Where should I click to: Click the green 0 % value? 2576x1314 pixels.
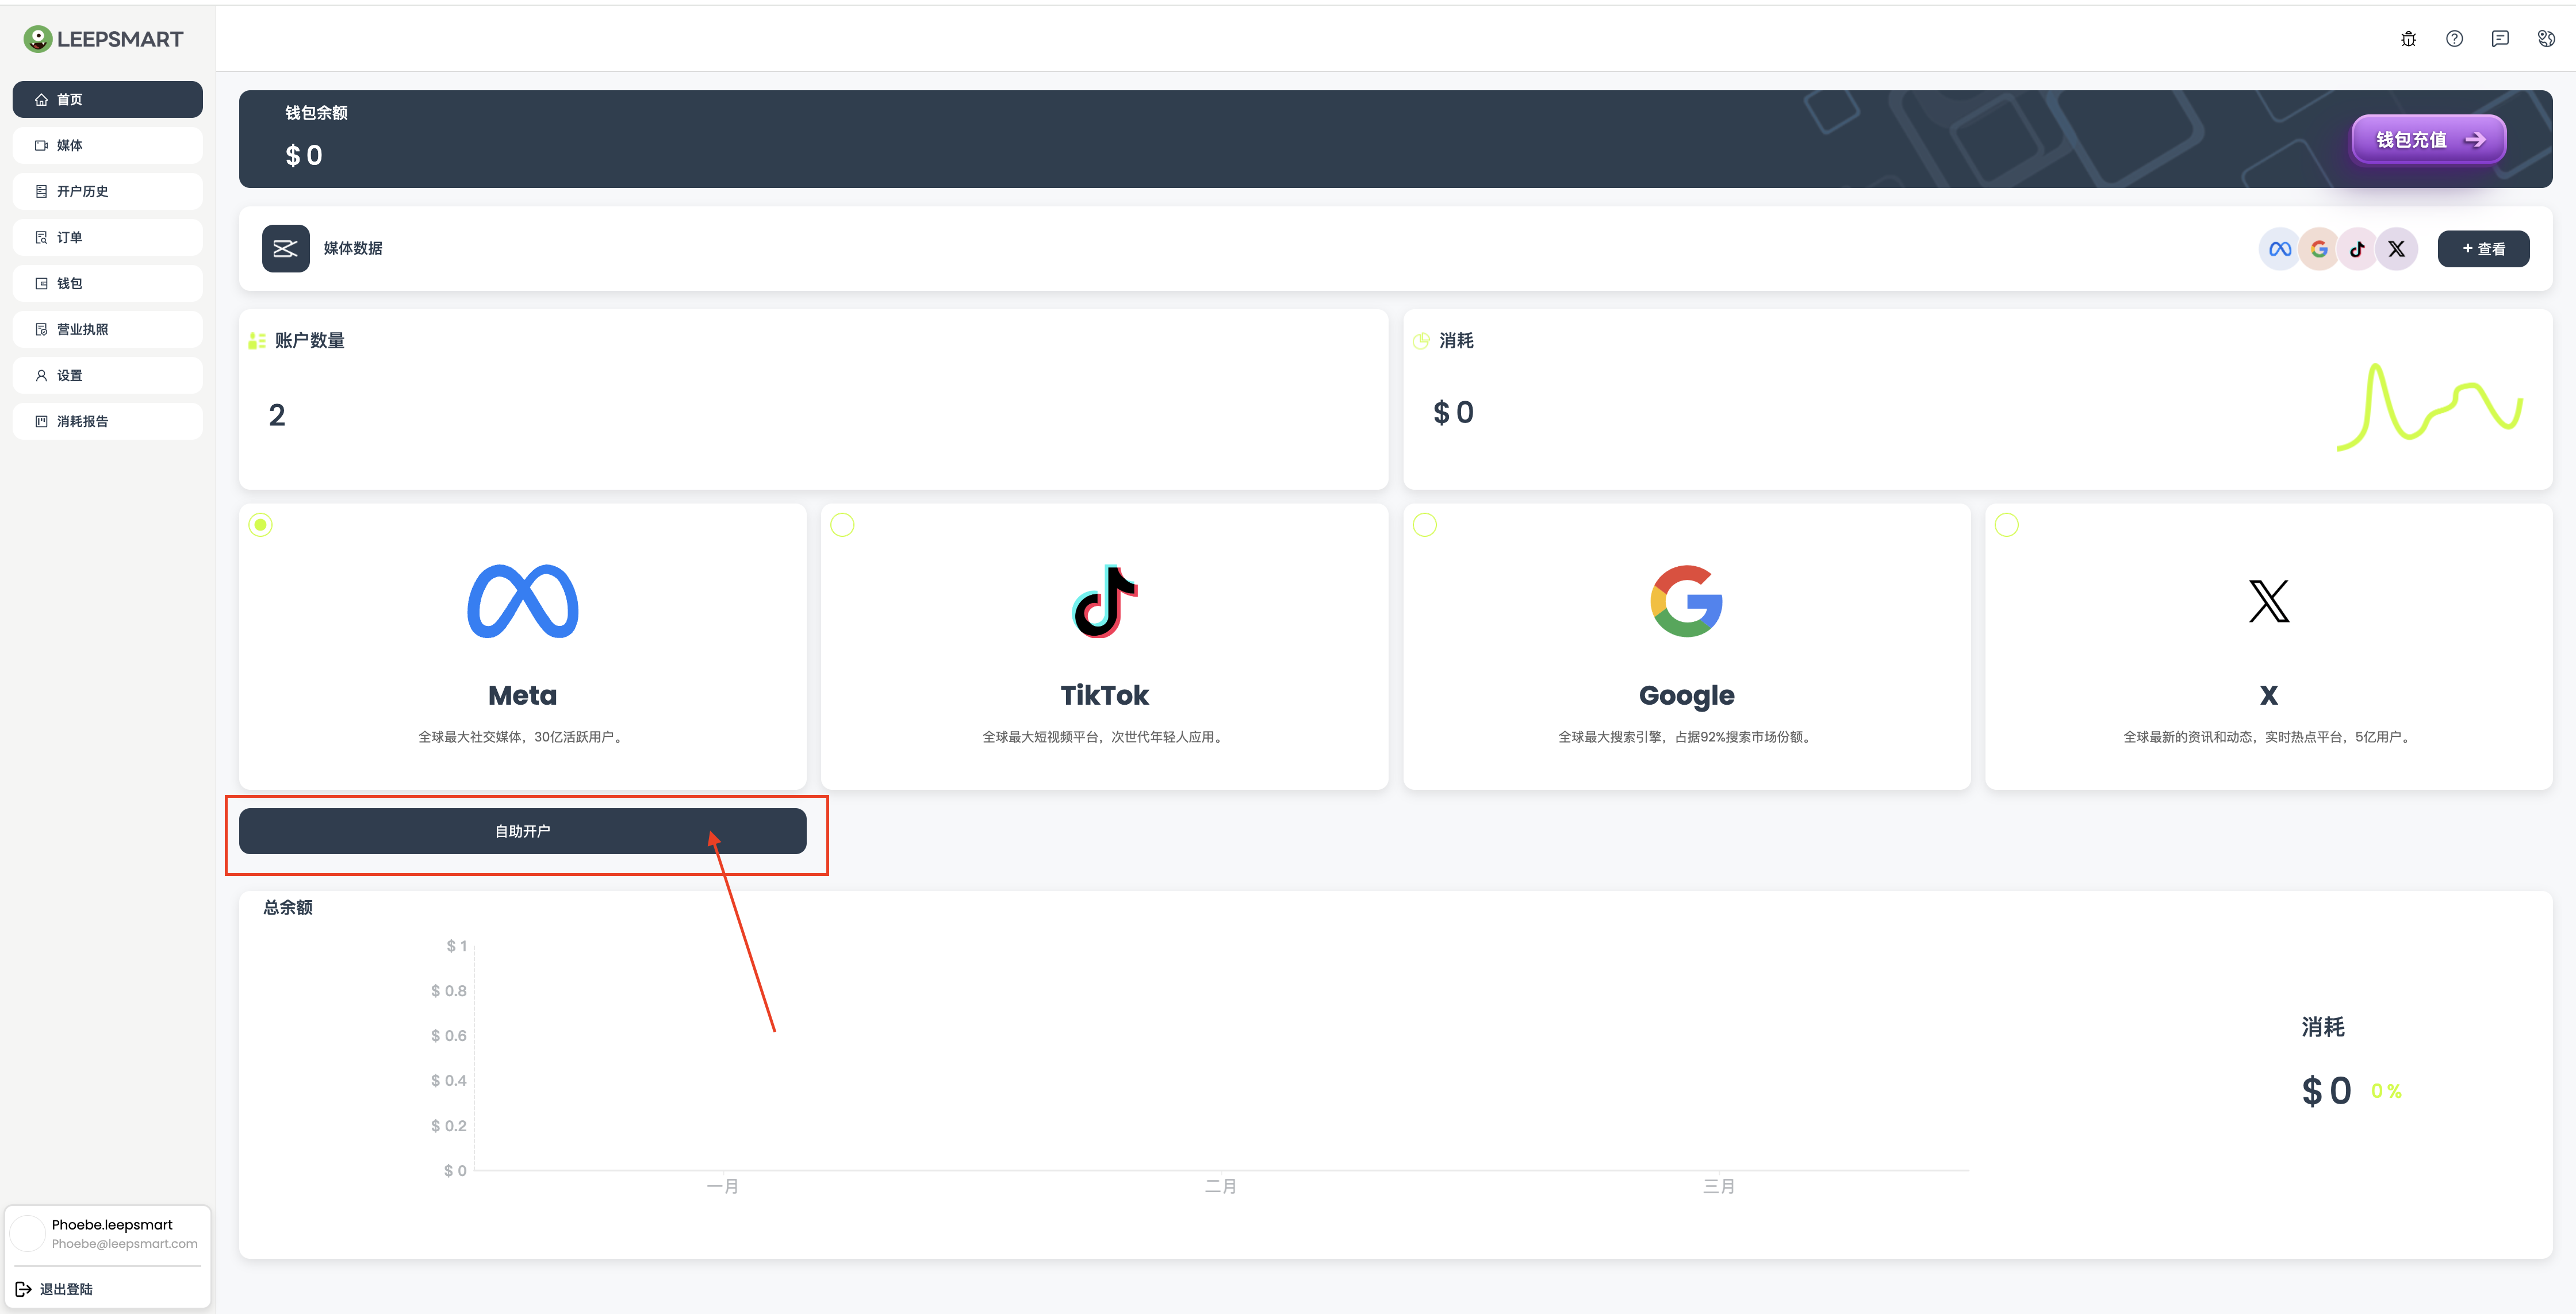point(2386,1091)
